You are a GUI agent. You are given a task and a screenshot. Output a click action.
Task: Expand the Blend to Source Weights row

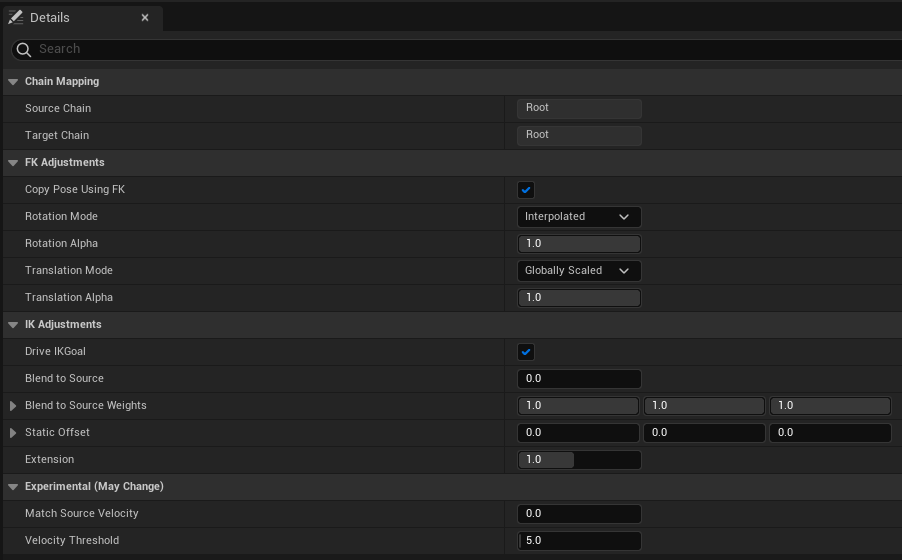[13, 406]
